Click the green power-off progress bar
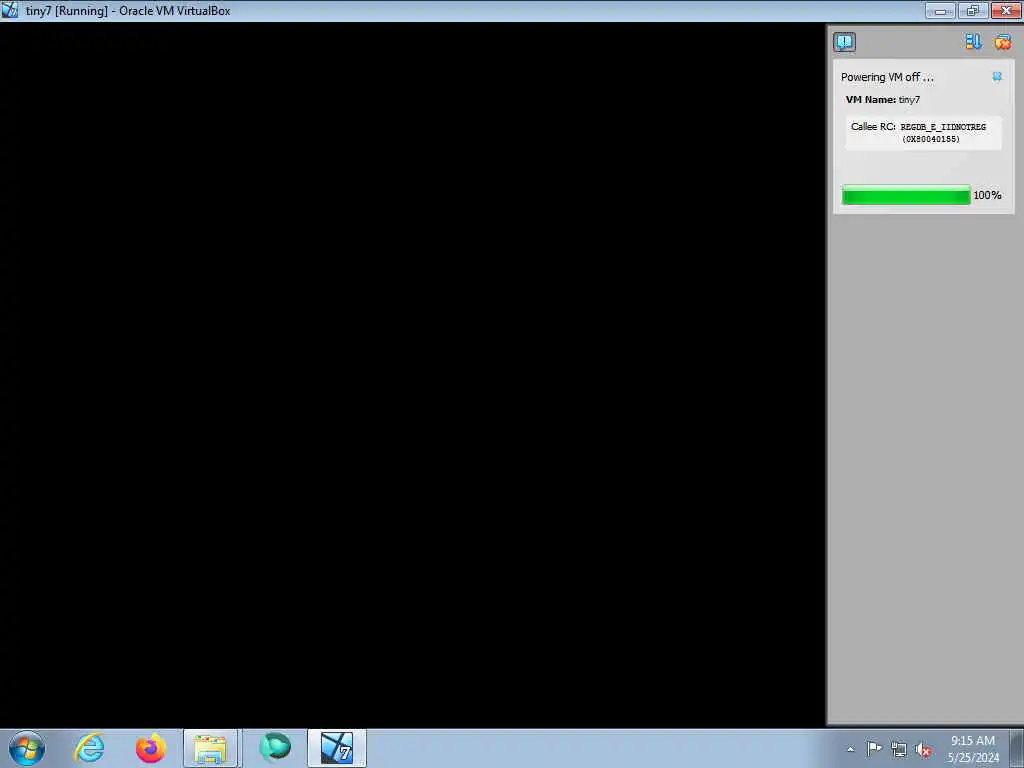1024x768 pixels. click(906, 195)
